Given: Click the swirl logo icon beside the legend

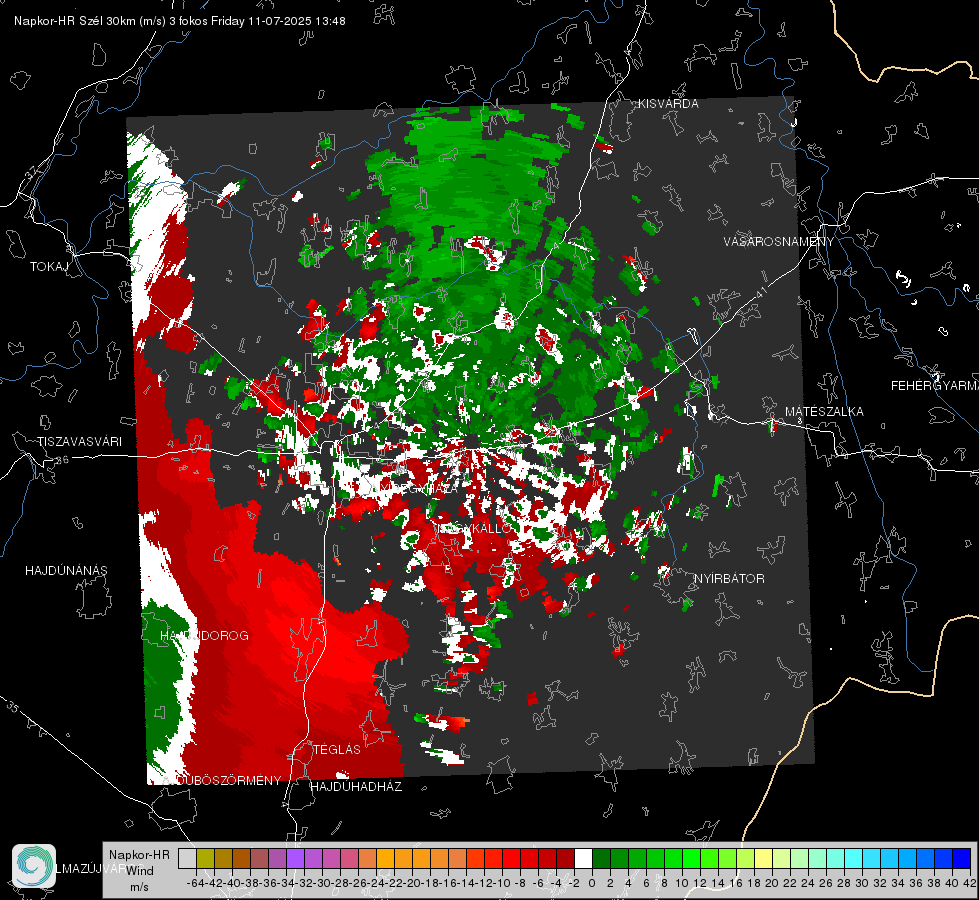Looking at the screenshot, I should click(x=34, y=866).
